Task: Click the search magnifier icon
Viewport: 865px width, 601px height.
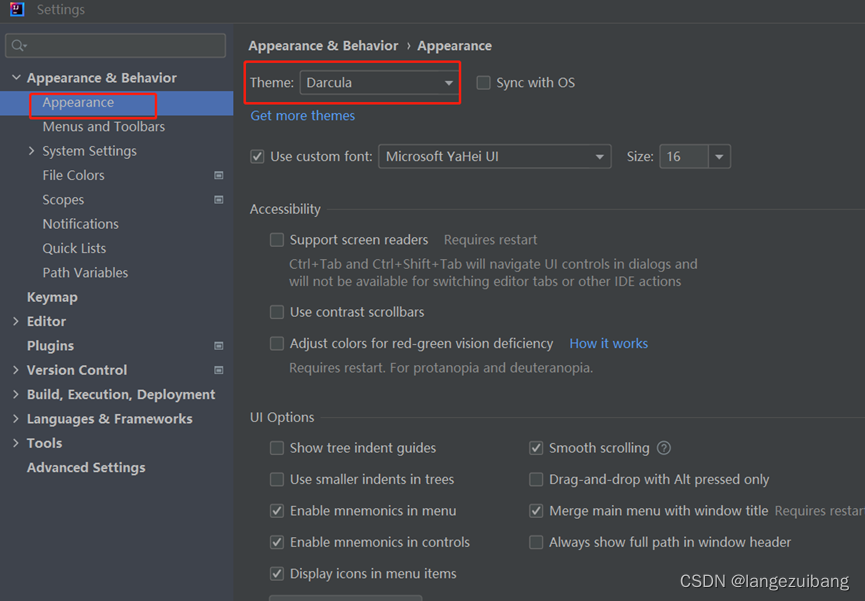Action: click(19, 46)
